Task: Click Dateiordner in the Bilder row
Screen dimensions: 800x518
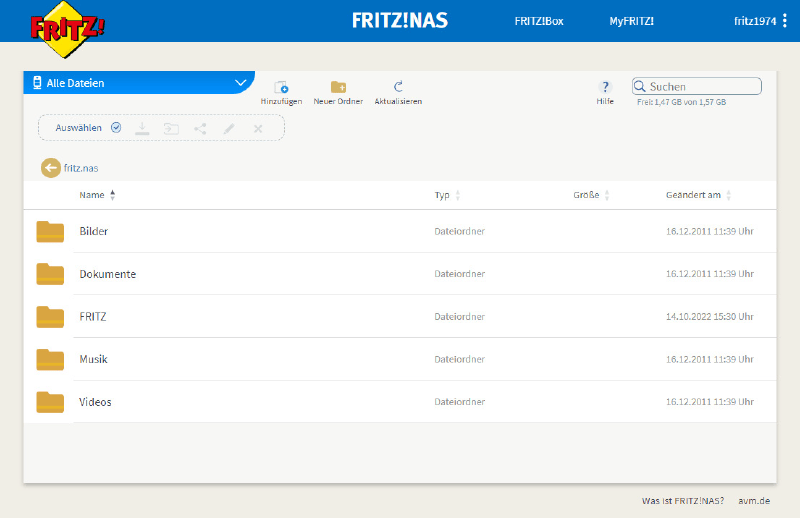Action: (x=459, y=231)
